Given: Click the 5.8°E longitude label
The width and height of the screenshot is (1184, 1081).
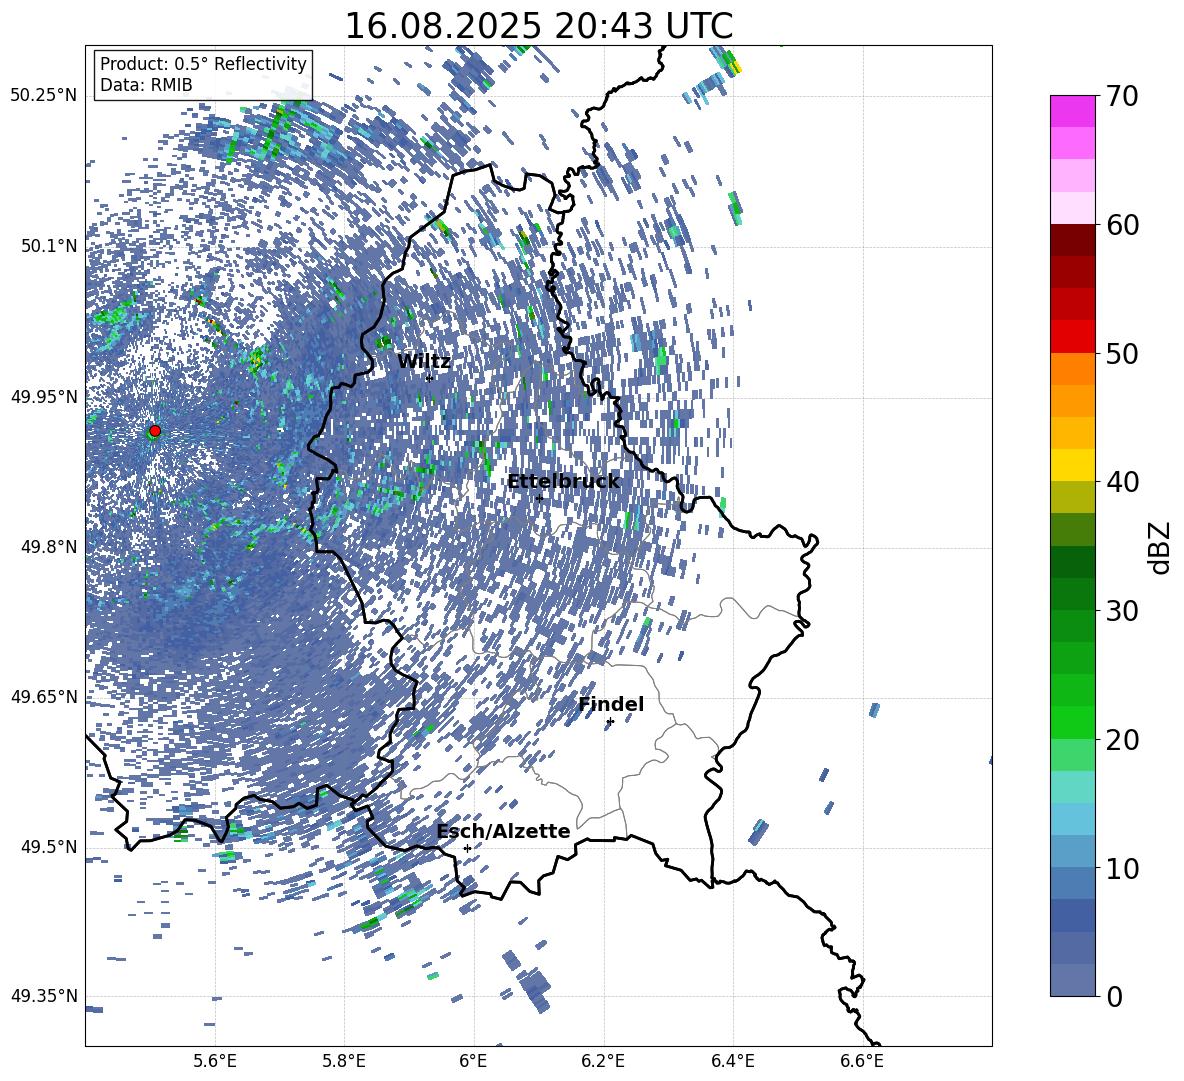Looking at the screenshot, I should 344,1061.
